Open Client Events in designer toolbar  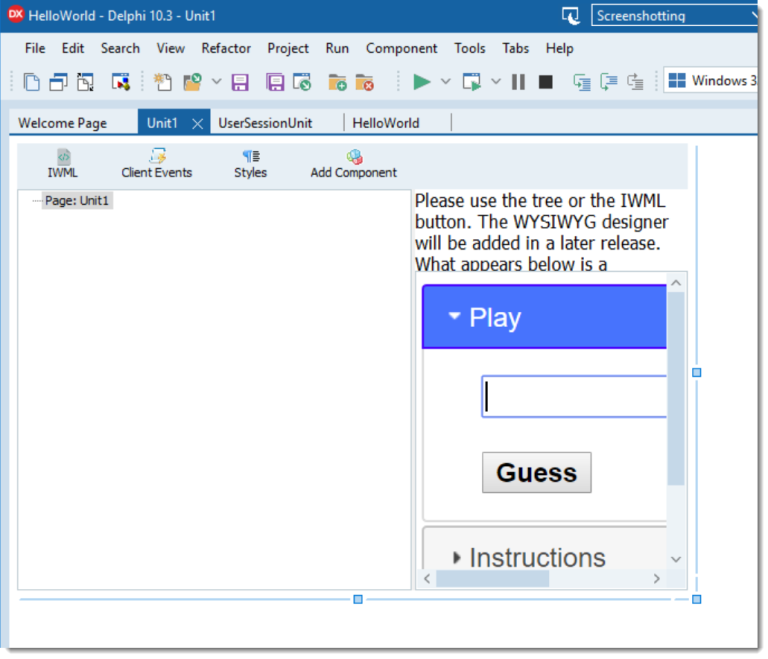coord(157,164)
